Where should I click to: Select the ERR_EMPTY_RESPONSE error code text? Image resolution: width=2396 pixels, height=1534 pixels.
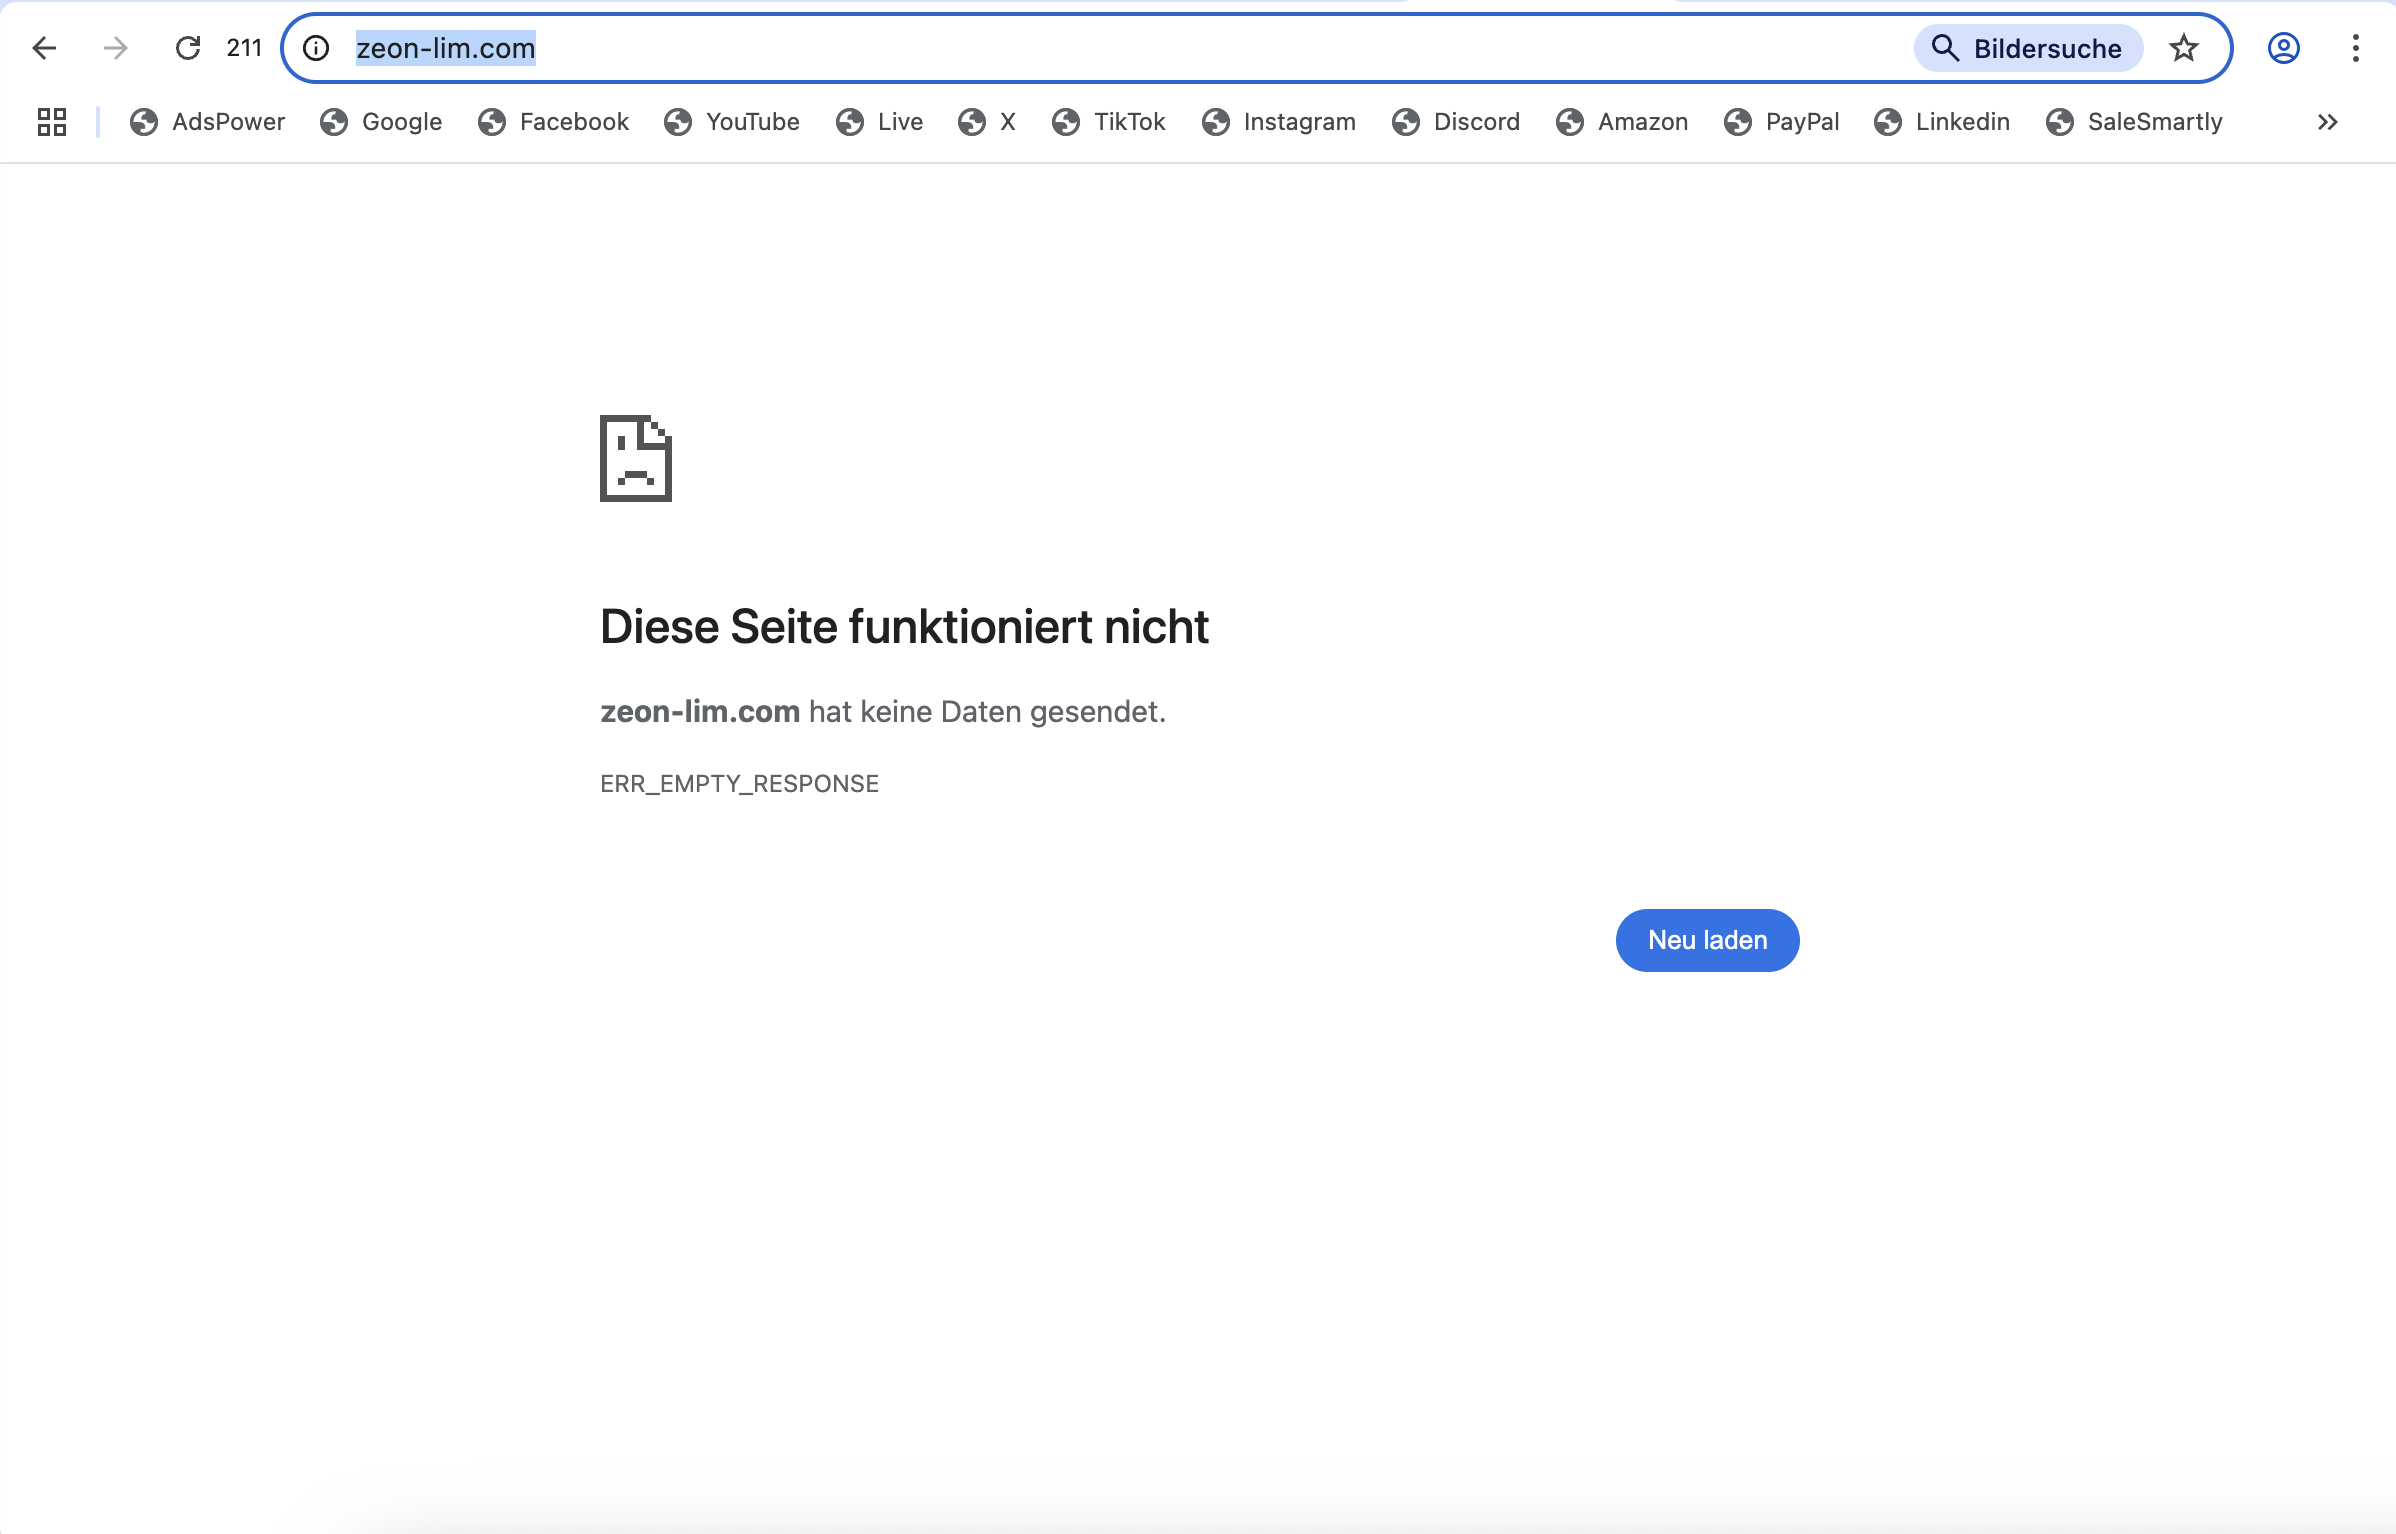[x=739, y=784]
